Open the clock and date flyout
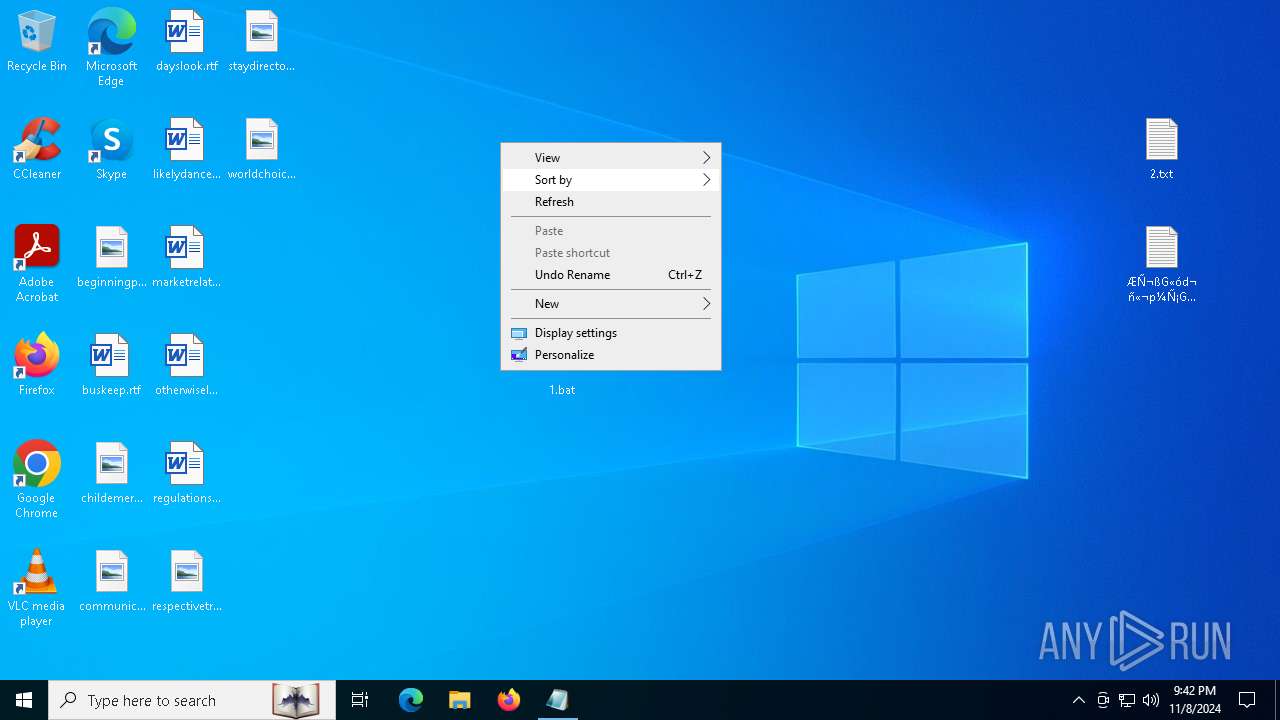 click(1195, 700)
